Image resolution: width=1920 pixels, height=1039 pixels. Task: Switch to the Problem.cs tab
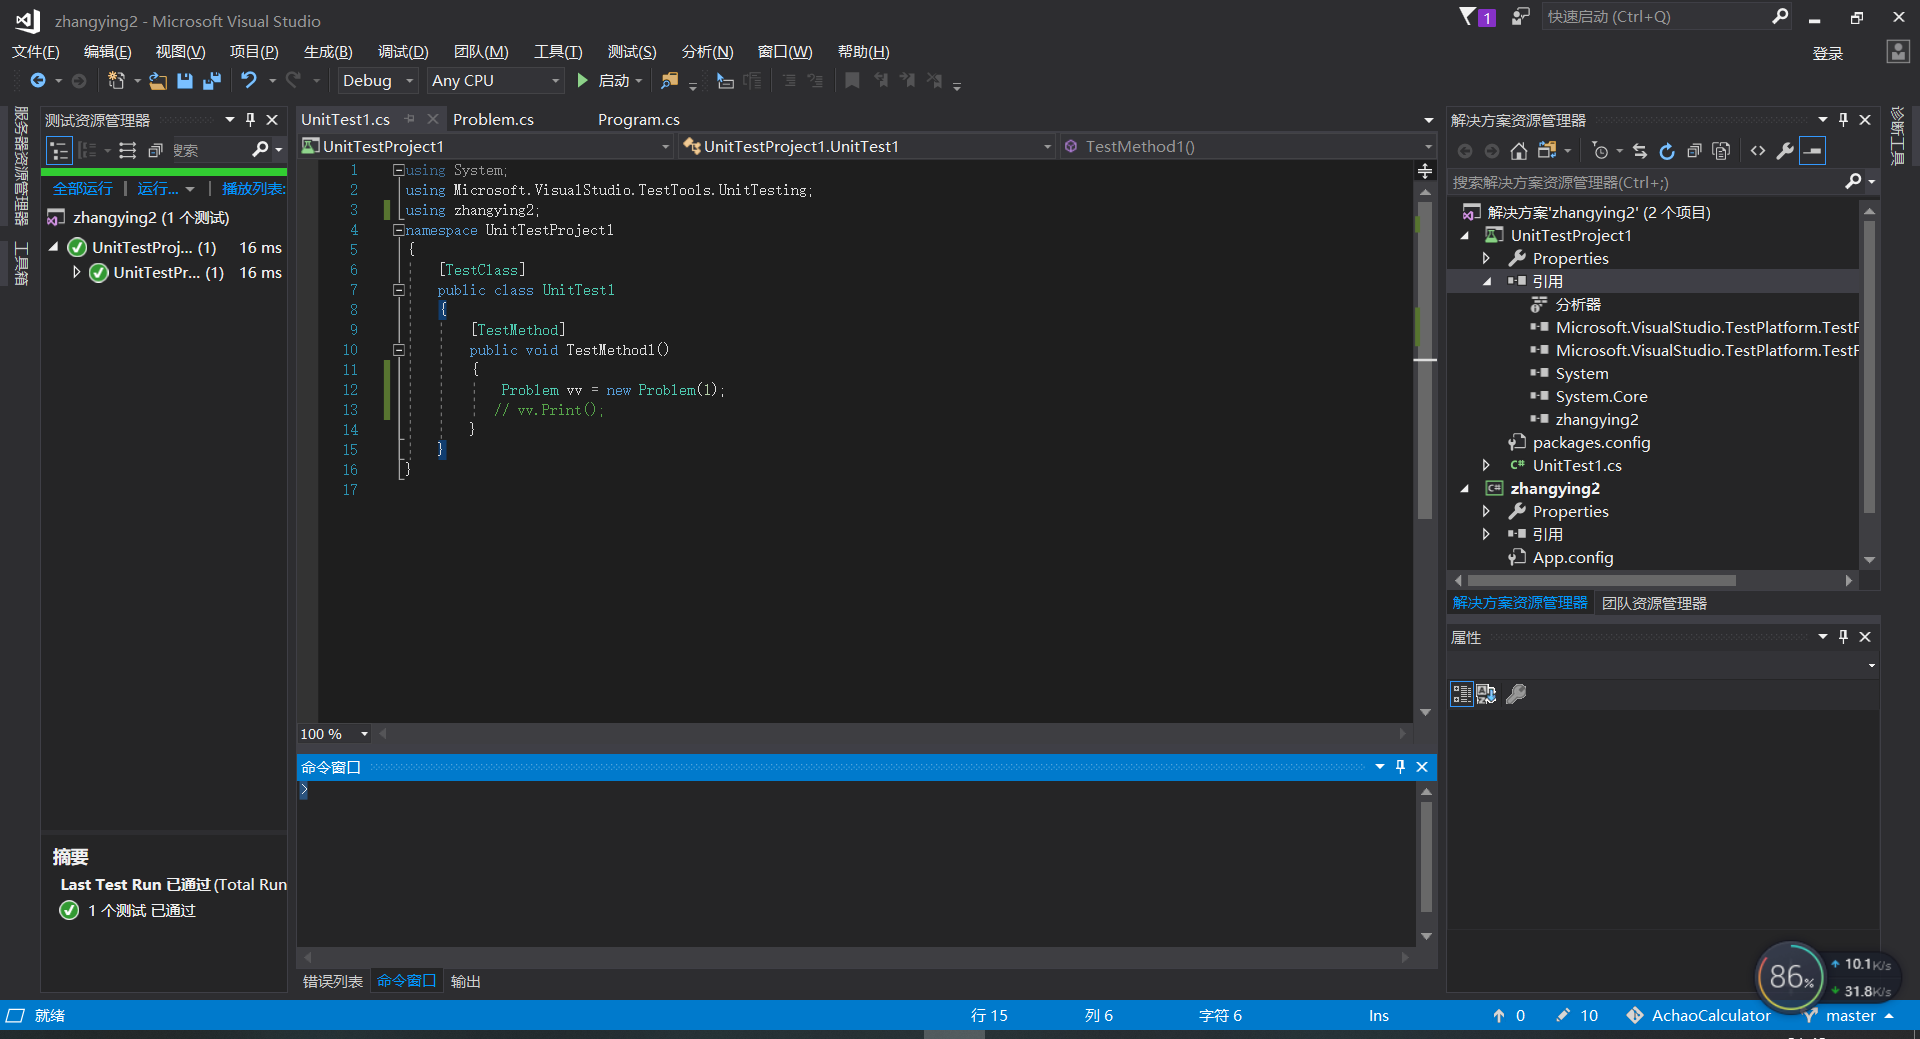493,119
